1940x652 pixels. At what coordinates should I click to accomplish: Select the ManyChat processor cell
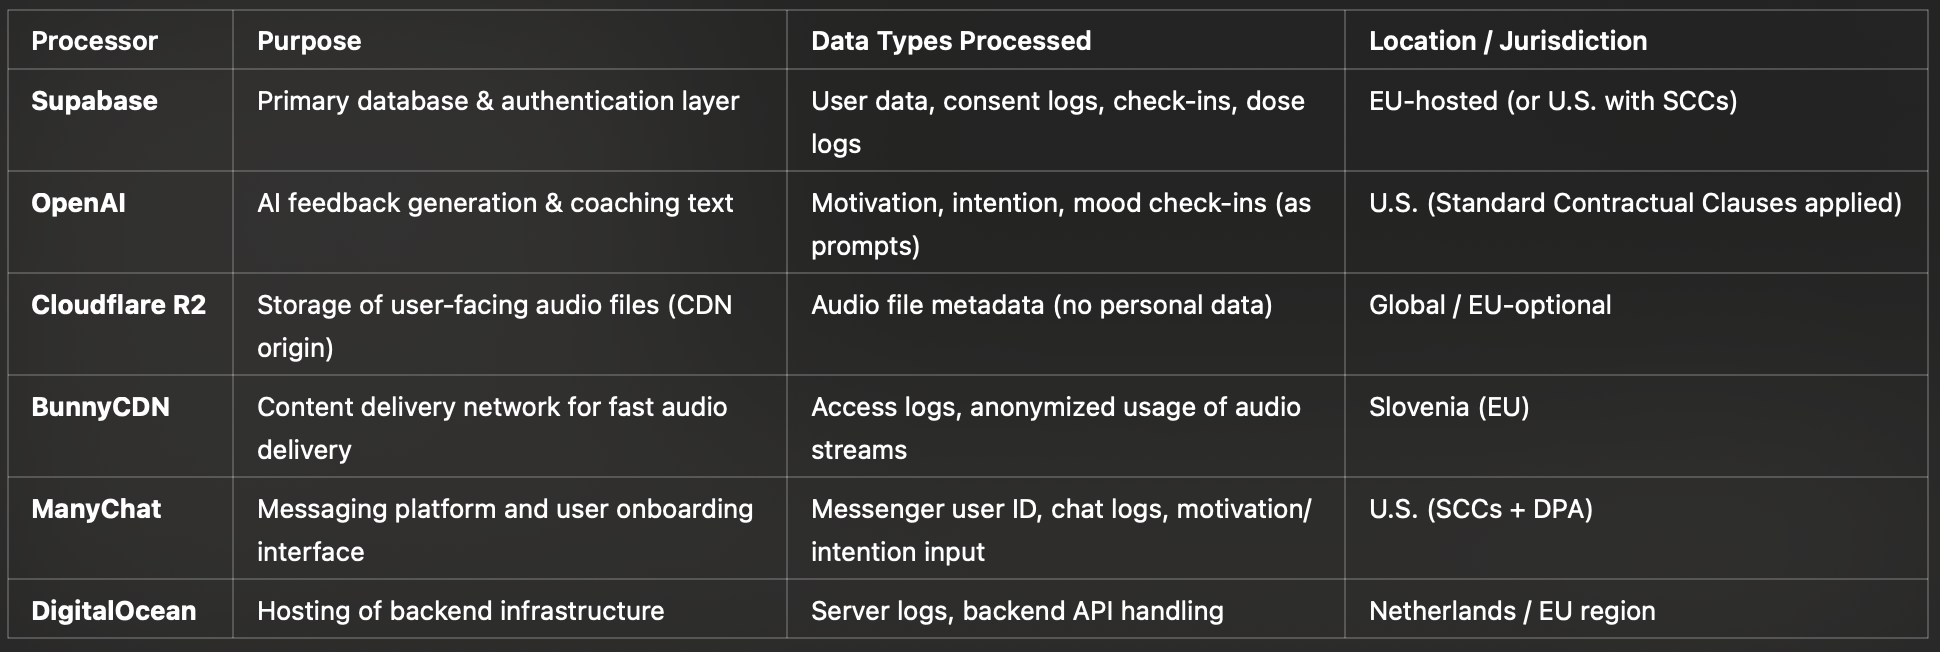point(96,509)
